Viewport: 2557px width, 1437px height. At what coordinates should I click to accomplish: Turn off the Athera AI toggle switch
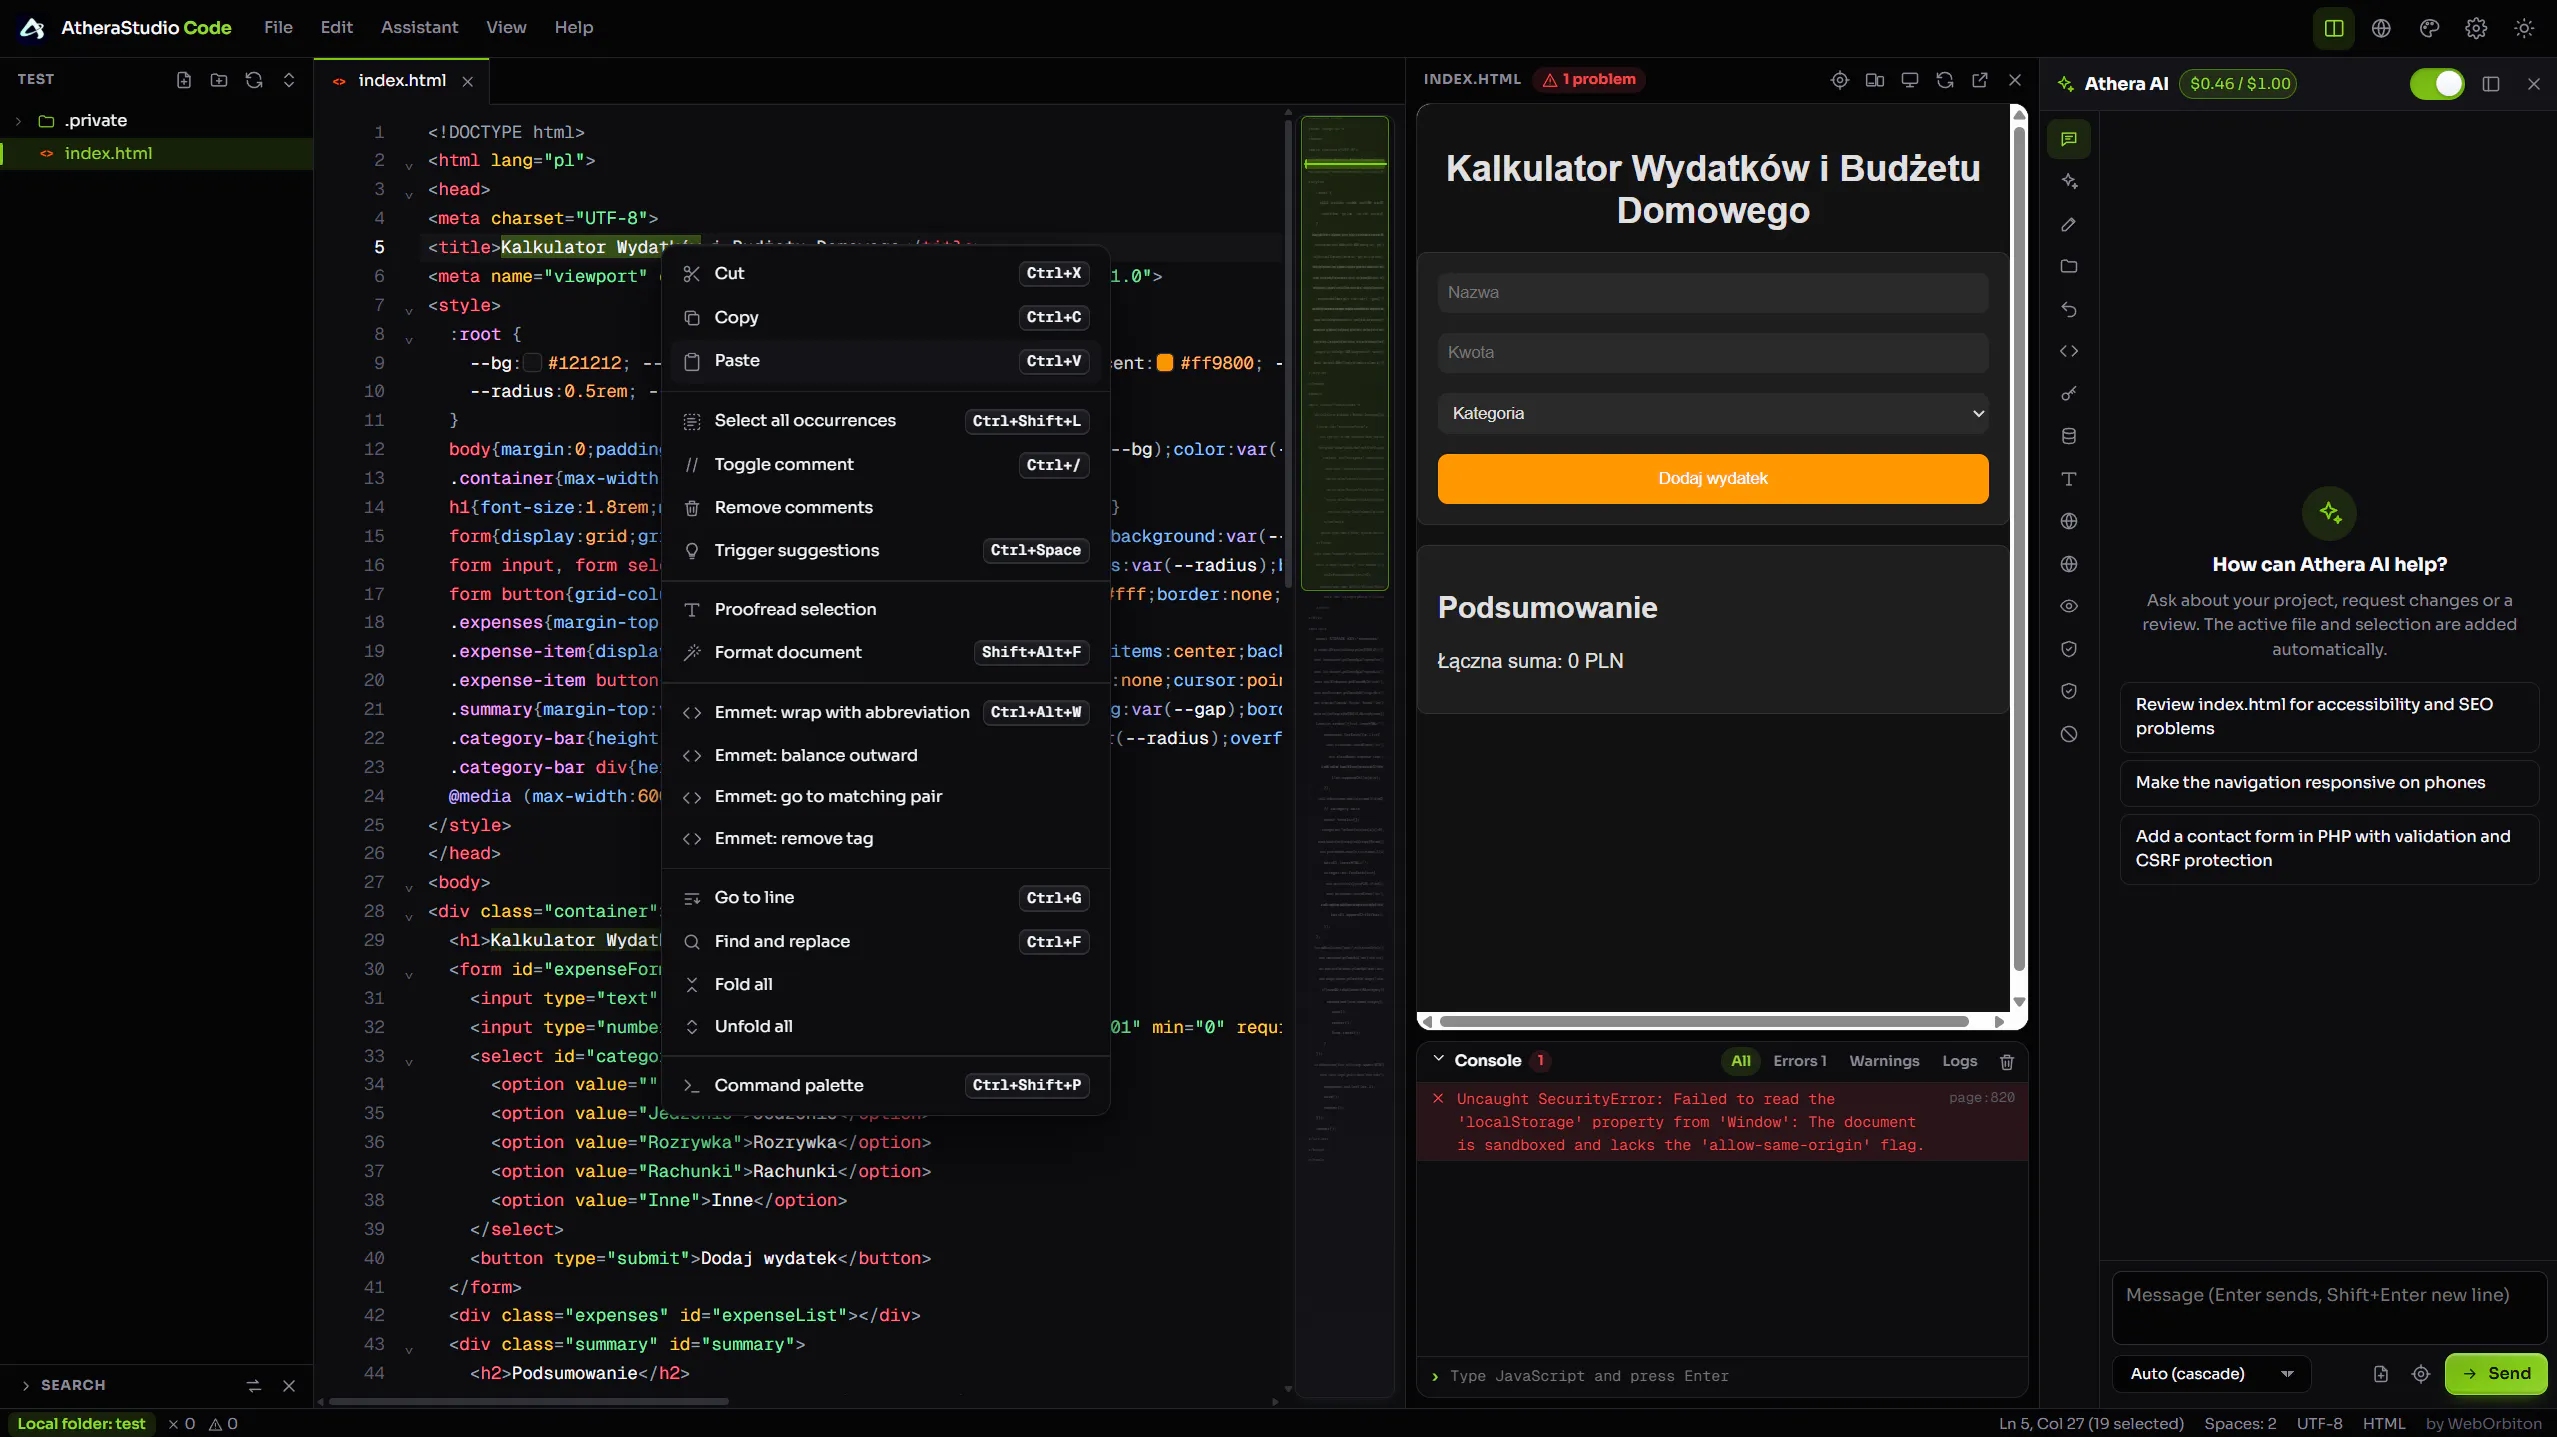pos(2437,84)
